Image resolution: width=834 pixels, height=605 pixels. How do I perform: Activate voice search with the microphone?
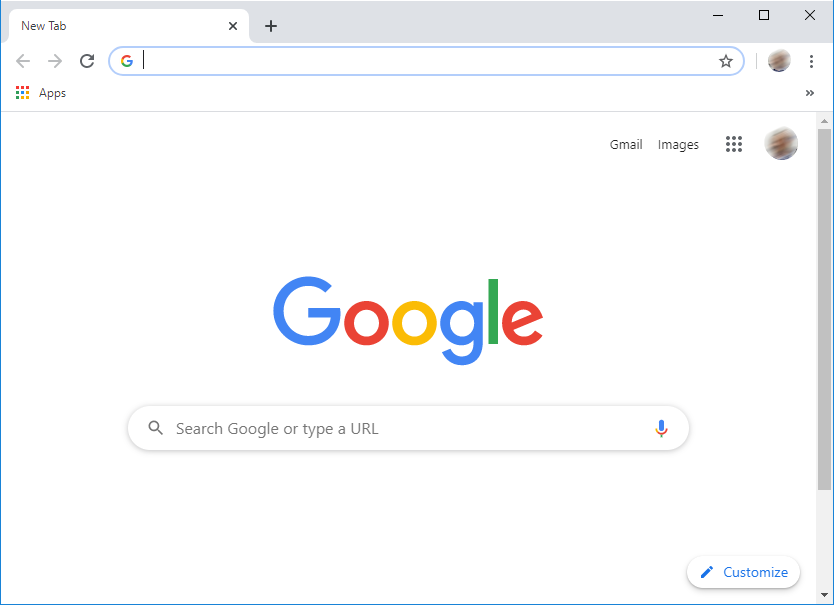[661, 428]
